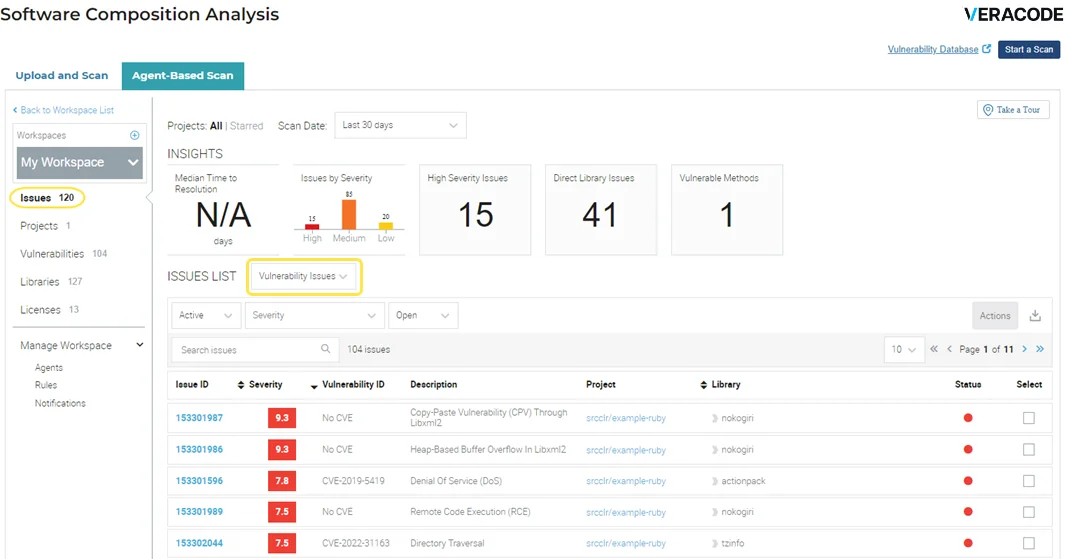Image resolution: width=1066 pixels, height=559 pixels.
Task: Click the Take a Tour button
Action: tap(1013, 109)
